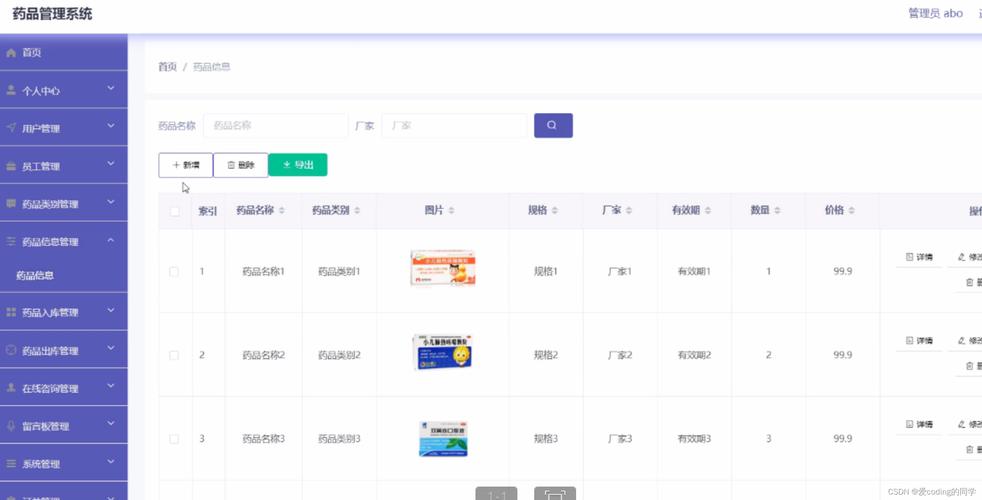Open the 系统管理 sidebar menu
This screenshot has width=982, height=500.
pos(64,464)
